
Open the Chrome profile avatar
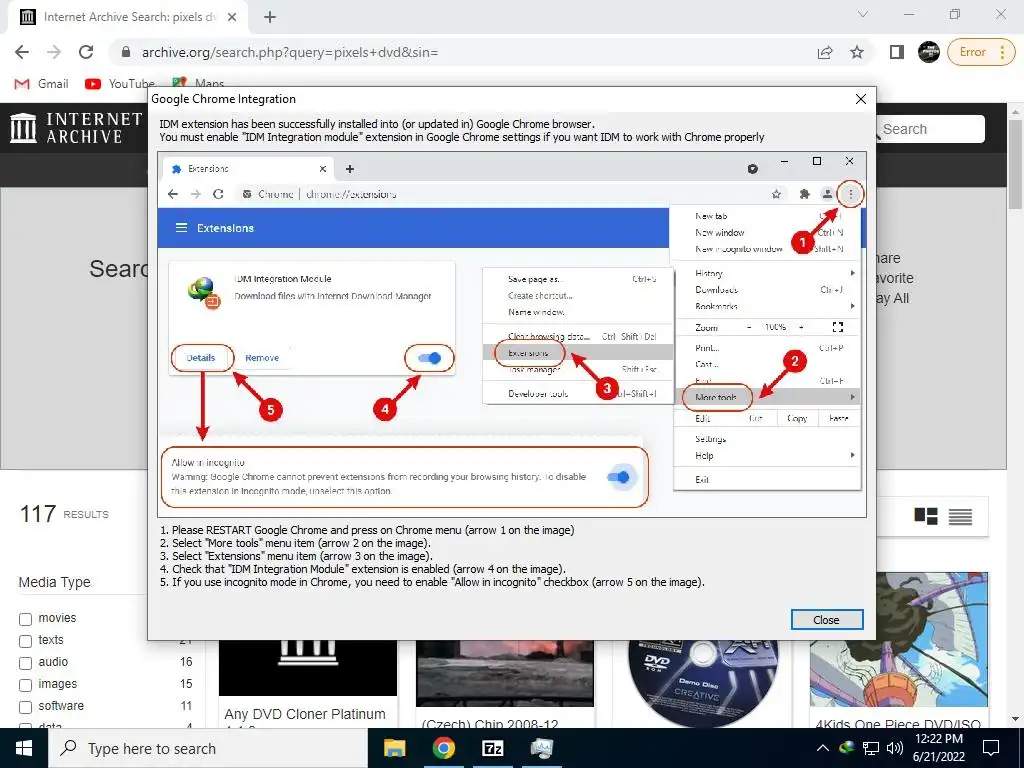929,52
